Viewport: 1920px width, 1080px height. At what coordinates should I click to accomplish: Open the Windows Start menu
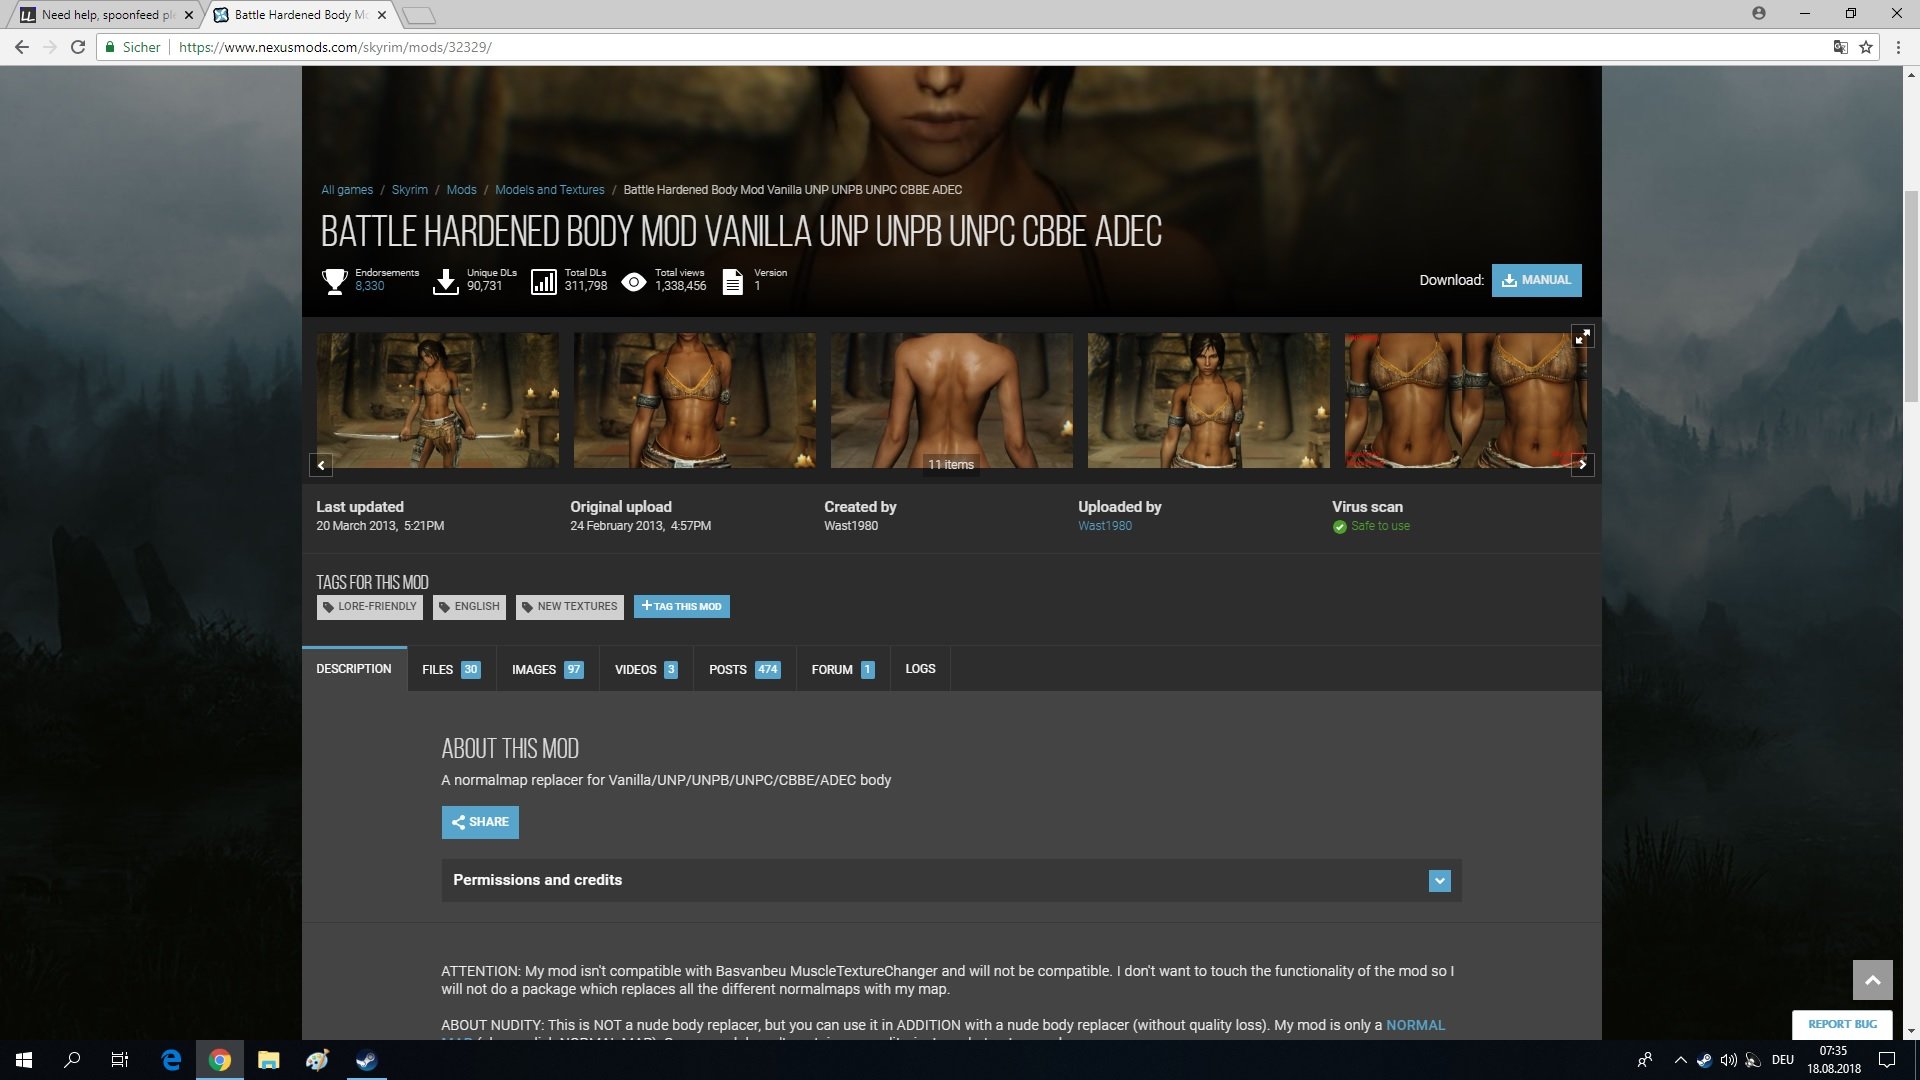[24, 1060]
